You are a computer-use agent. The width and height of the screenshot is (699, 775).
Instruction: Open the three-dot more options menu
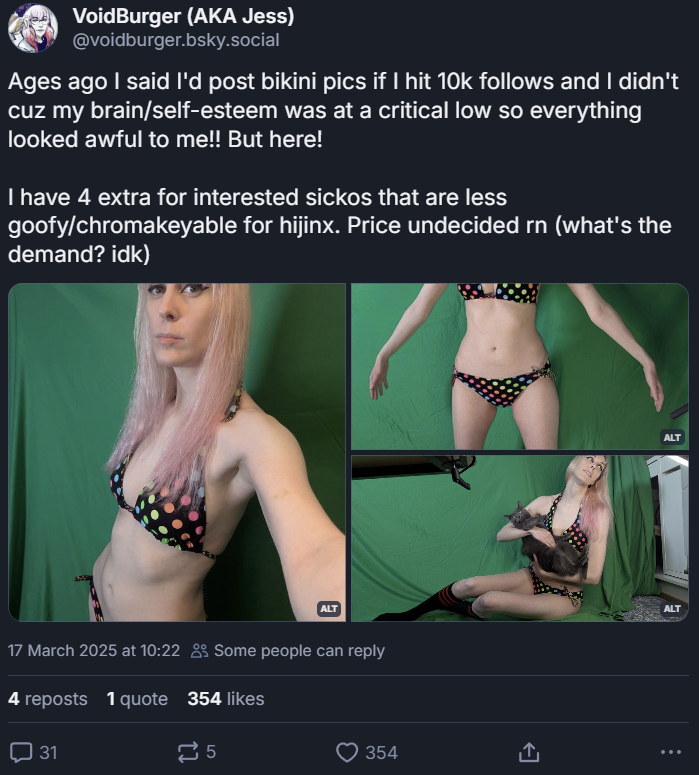(670, 752)
